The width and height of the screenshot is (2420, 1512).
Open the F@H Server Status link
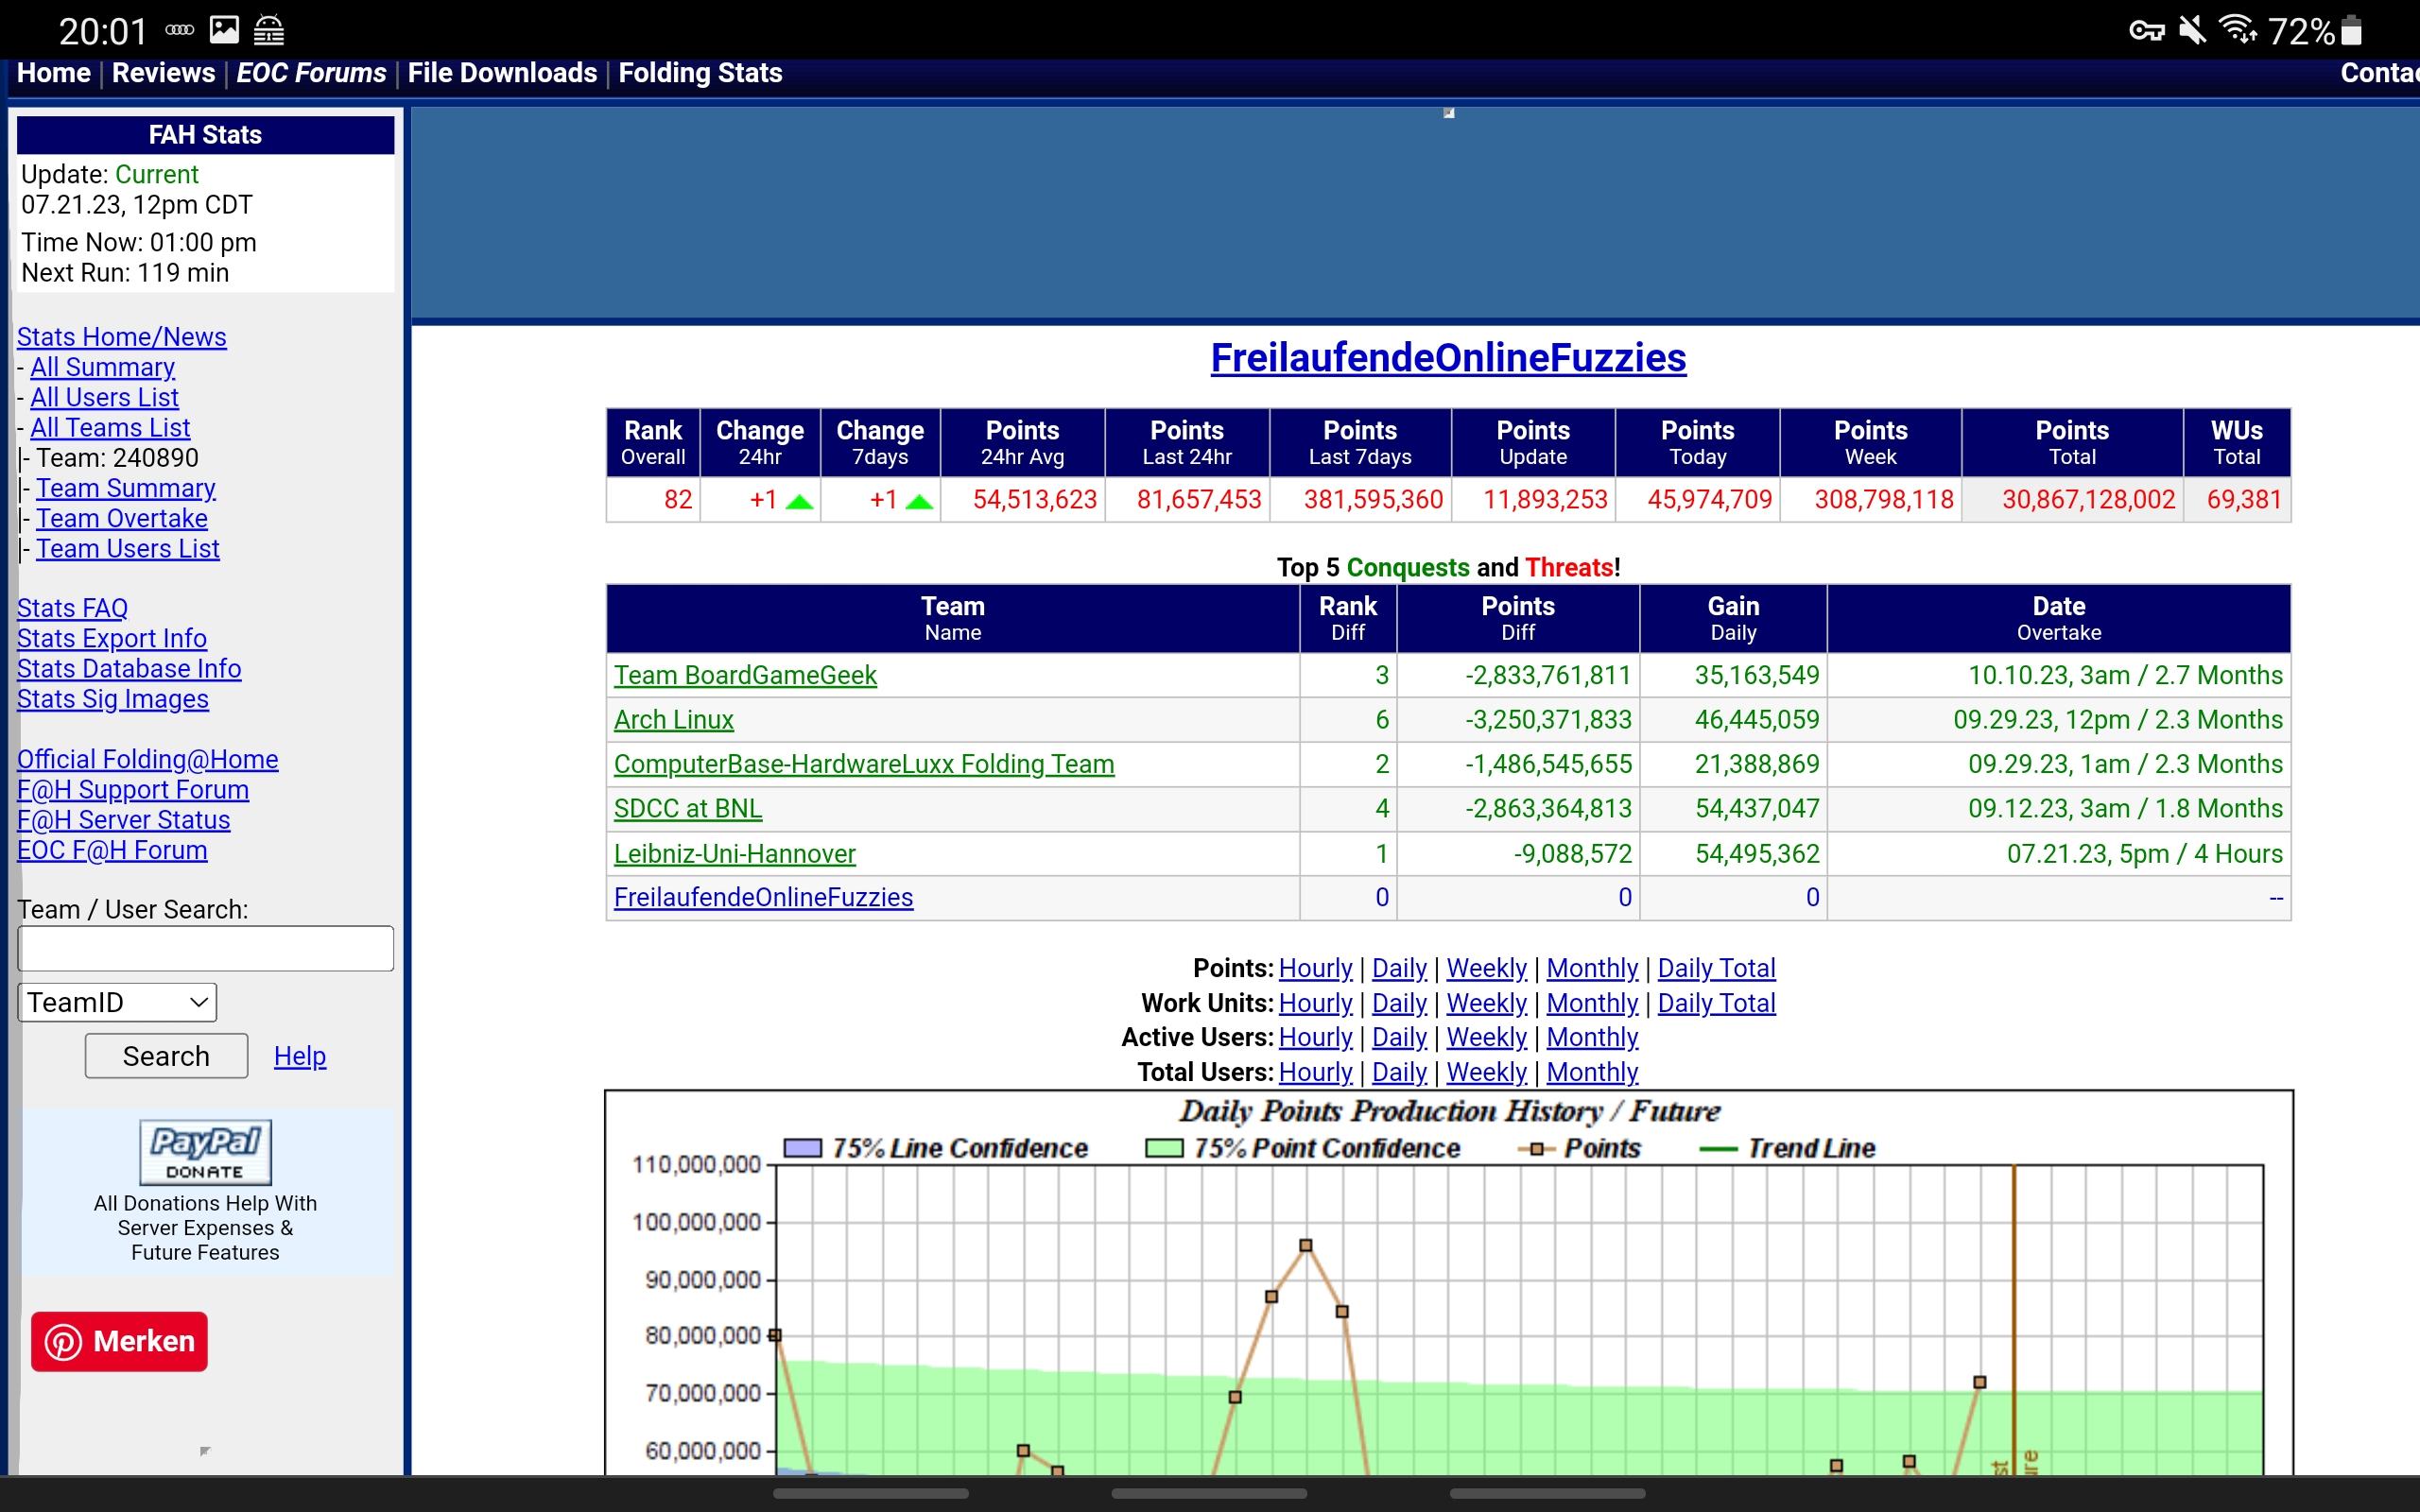click(x=124, y=819)
